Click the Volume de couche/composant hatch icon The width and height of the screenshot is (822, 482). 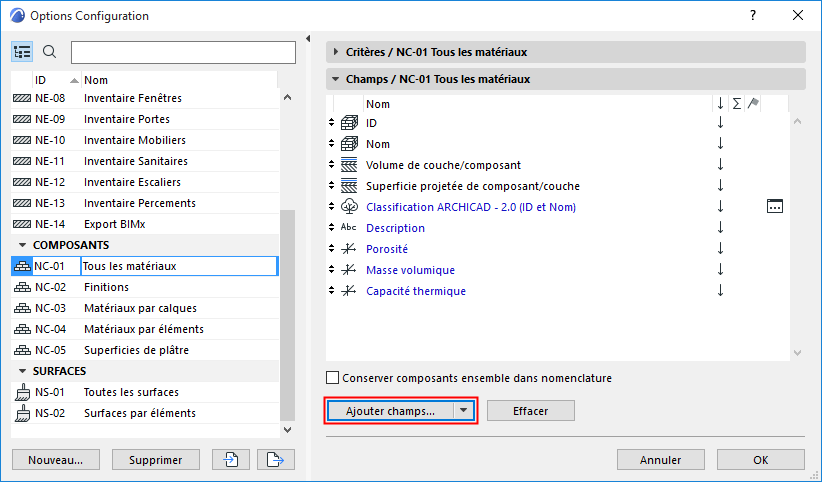point(349,165)
